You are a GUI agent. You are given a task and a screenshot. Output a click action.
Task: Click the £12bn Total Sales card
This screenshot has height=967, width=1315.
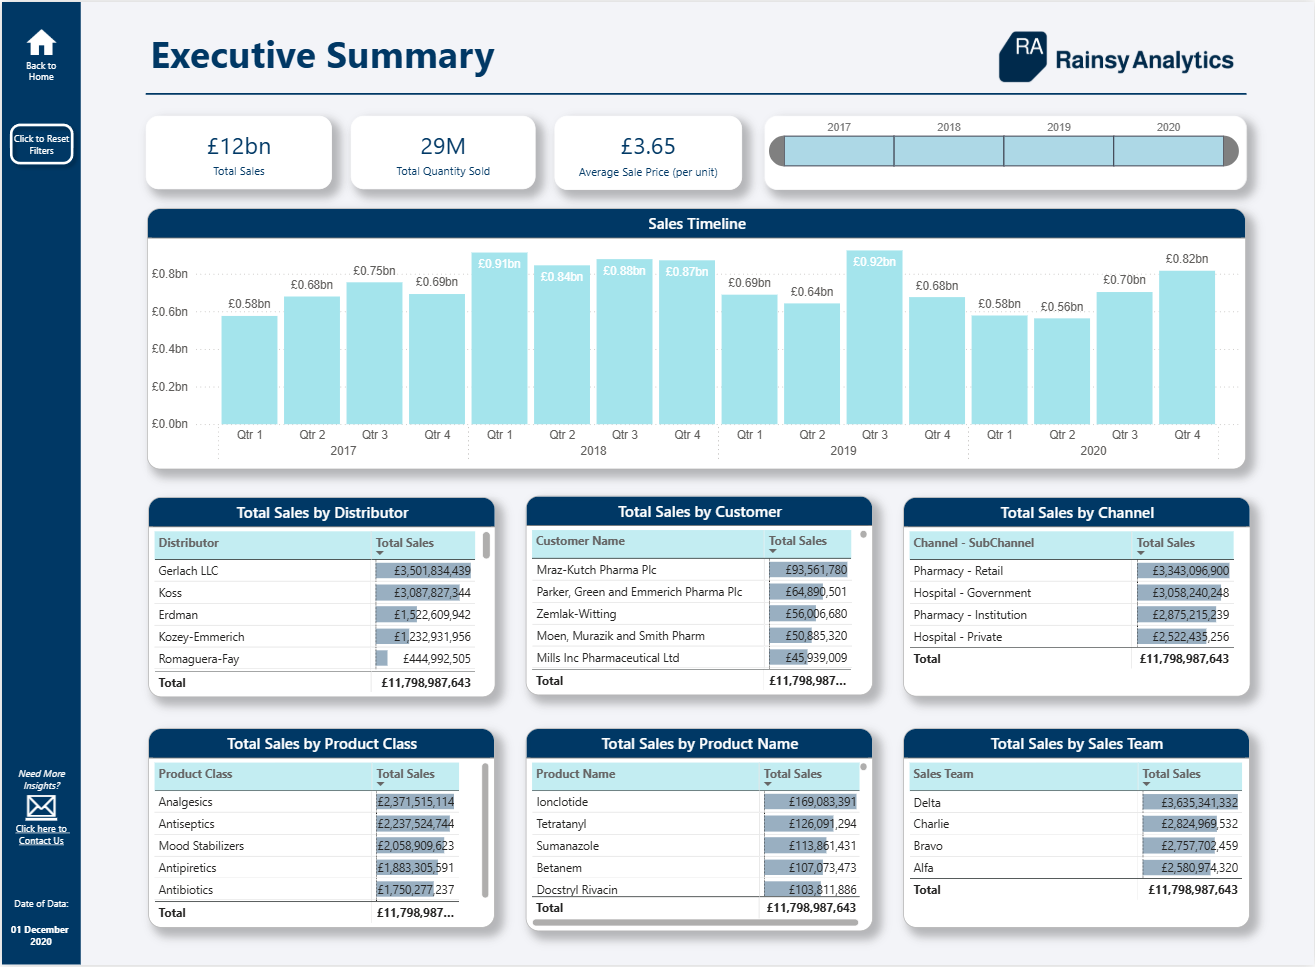pos(239,152)
